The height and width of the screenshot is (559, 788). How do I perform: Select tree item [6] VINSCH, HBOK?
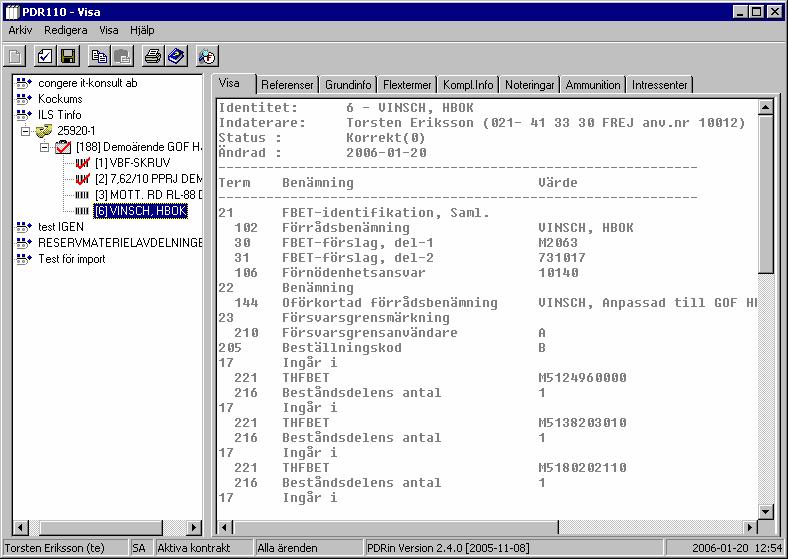[141, 211]
